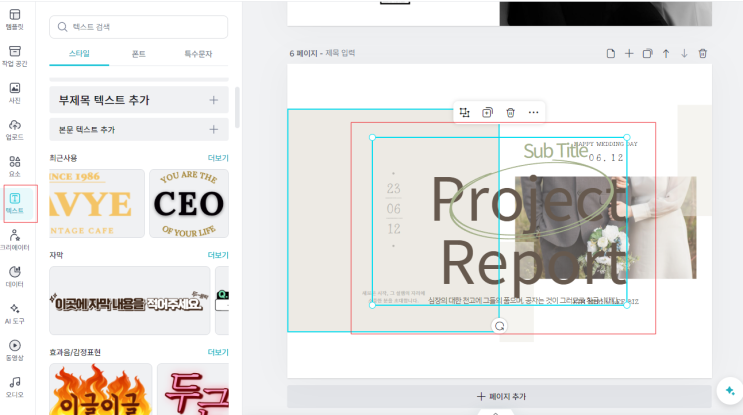Open the 요소 elements panel

(x=15, y=167)
